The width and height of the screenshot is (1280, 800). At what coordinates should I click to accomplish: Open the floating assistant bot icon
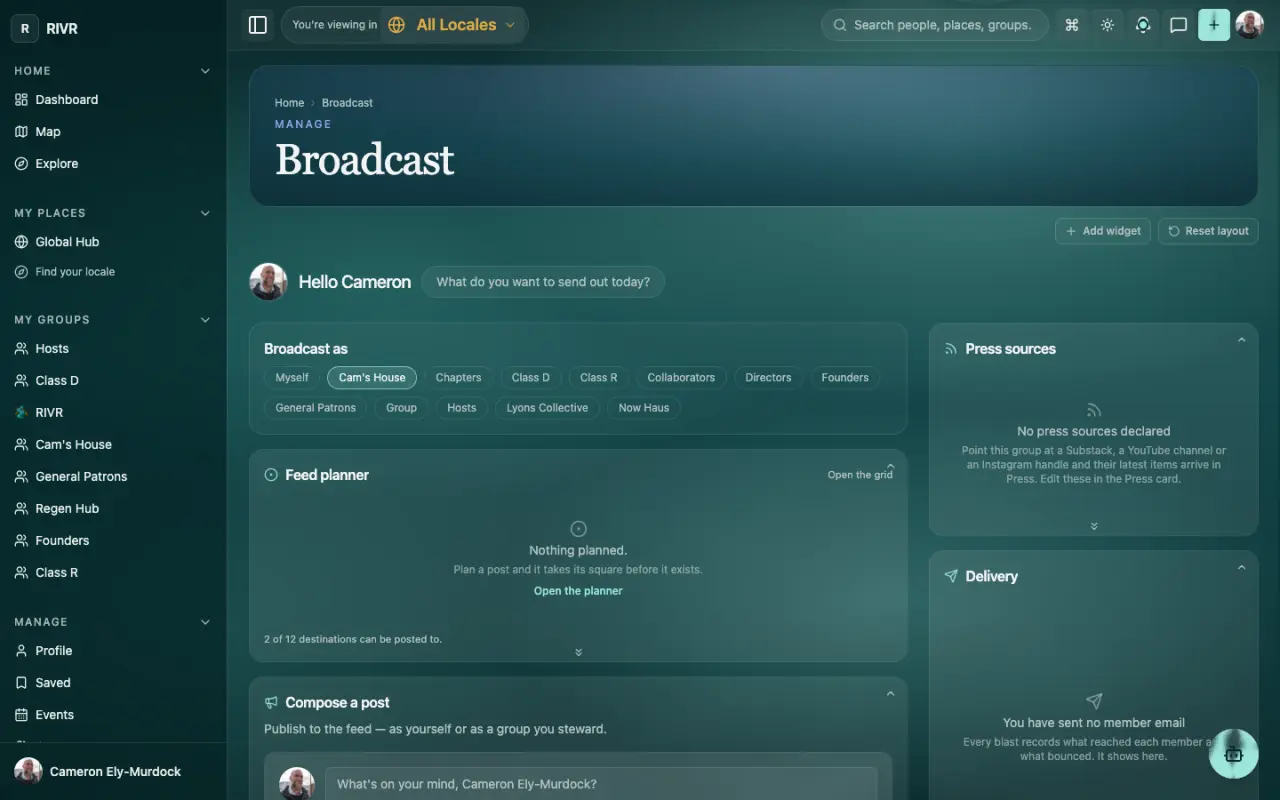pyautogui.click(x=1233, y=754)
